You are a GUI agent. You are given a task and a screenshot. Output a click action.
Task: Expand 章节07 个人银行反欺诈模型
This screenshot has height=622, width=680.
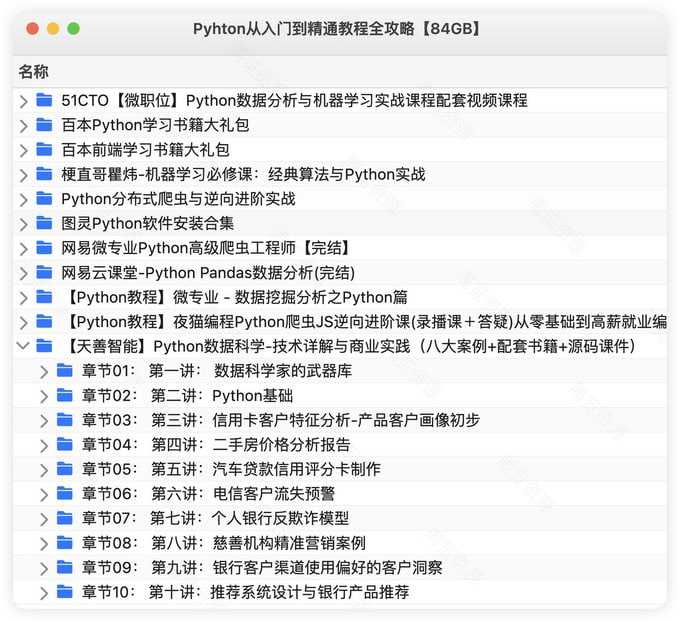click(x=44, y=520)
